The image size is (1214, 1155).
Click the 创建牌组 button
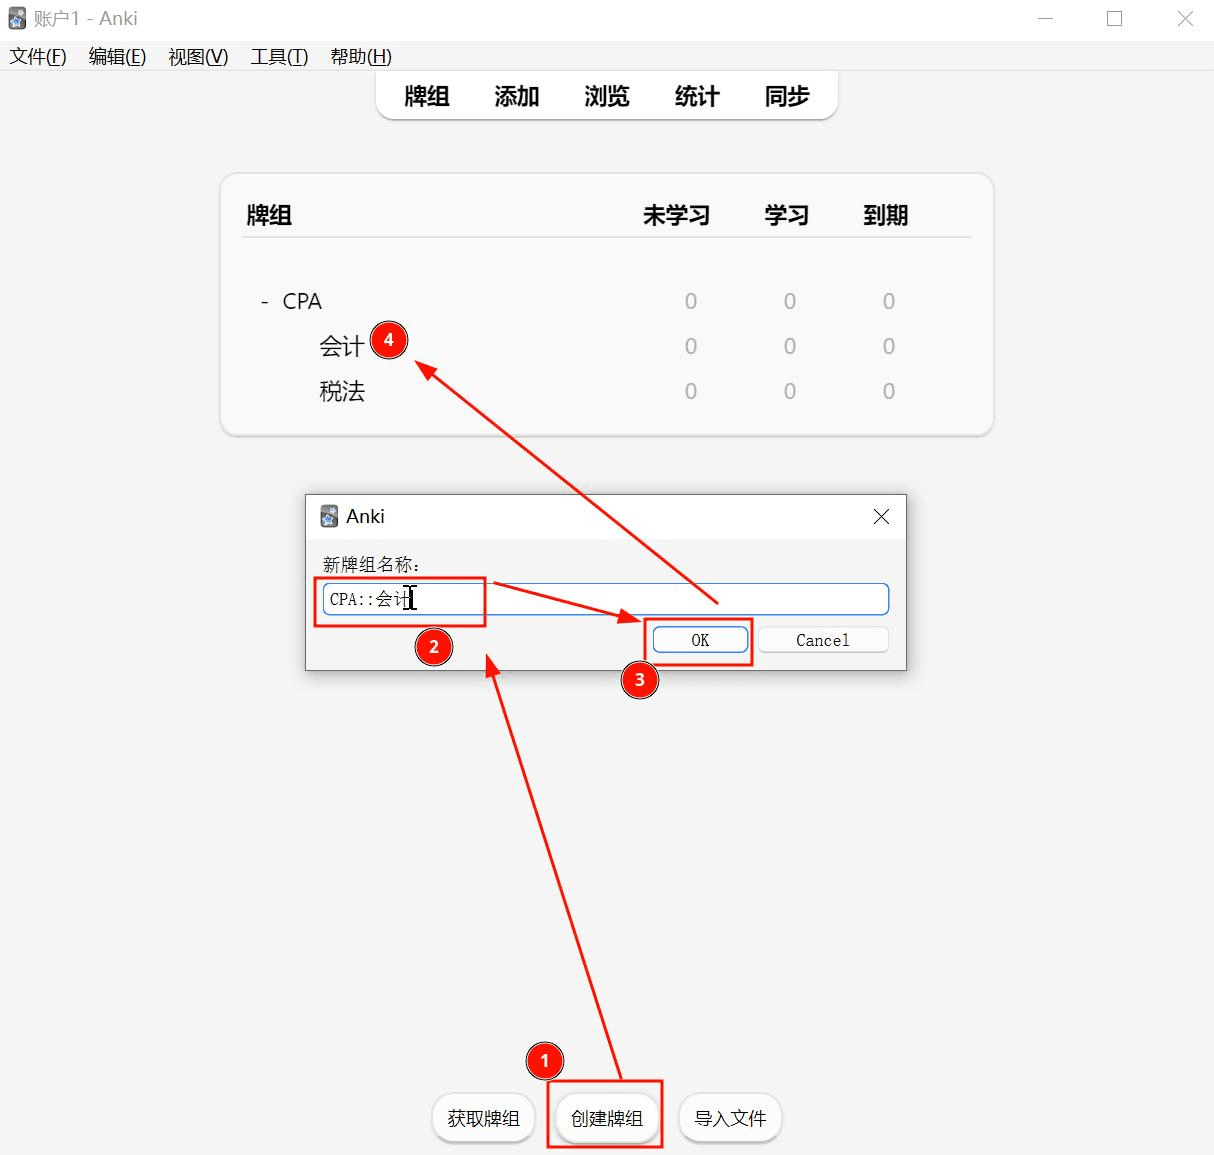coord(607,1118)
